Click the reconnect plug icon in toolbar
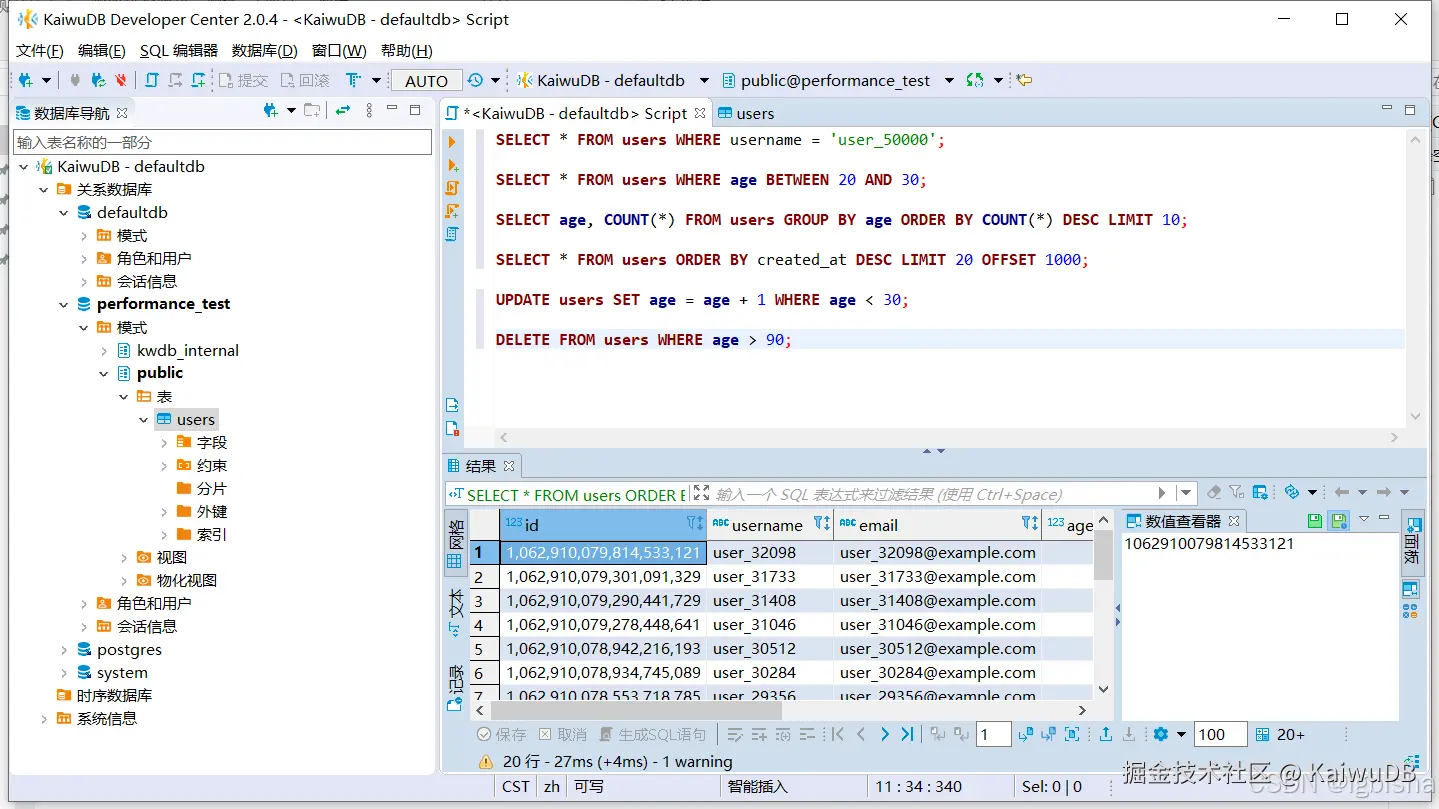1439x809 pixels. (98, 80)
